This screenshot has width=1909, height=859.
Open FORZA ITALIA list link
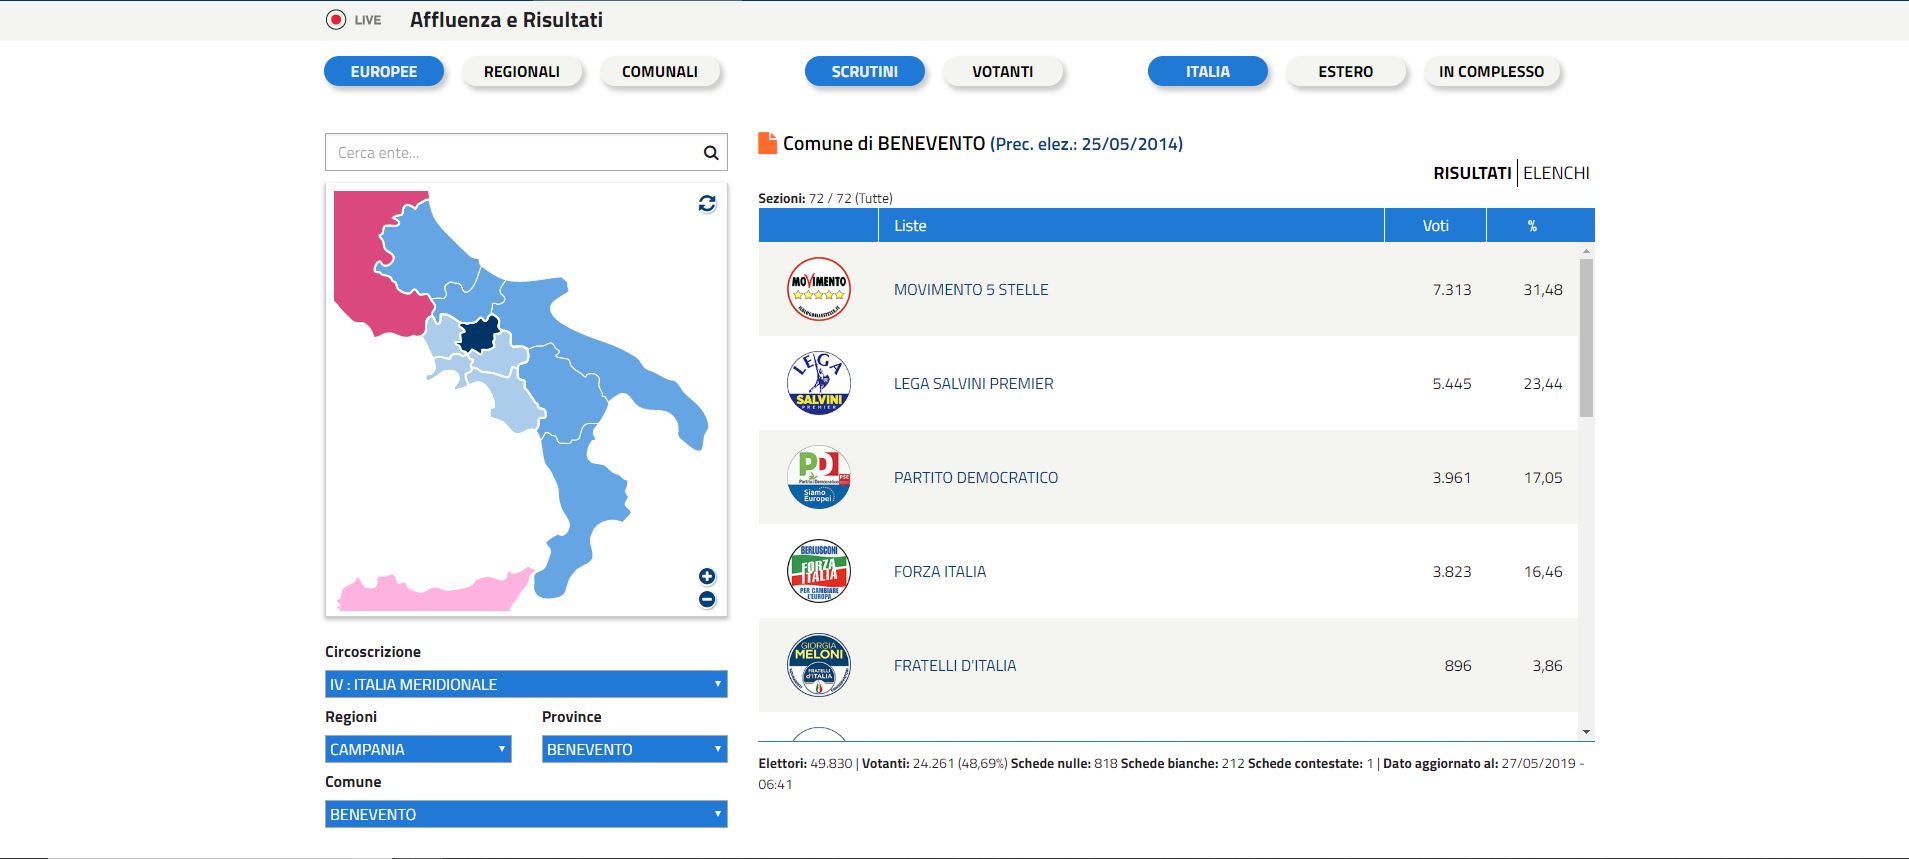point(940,572)
